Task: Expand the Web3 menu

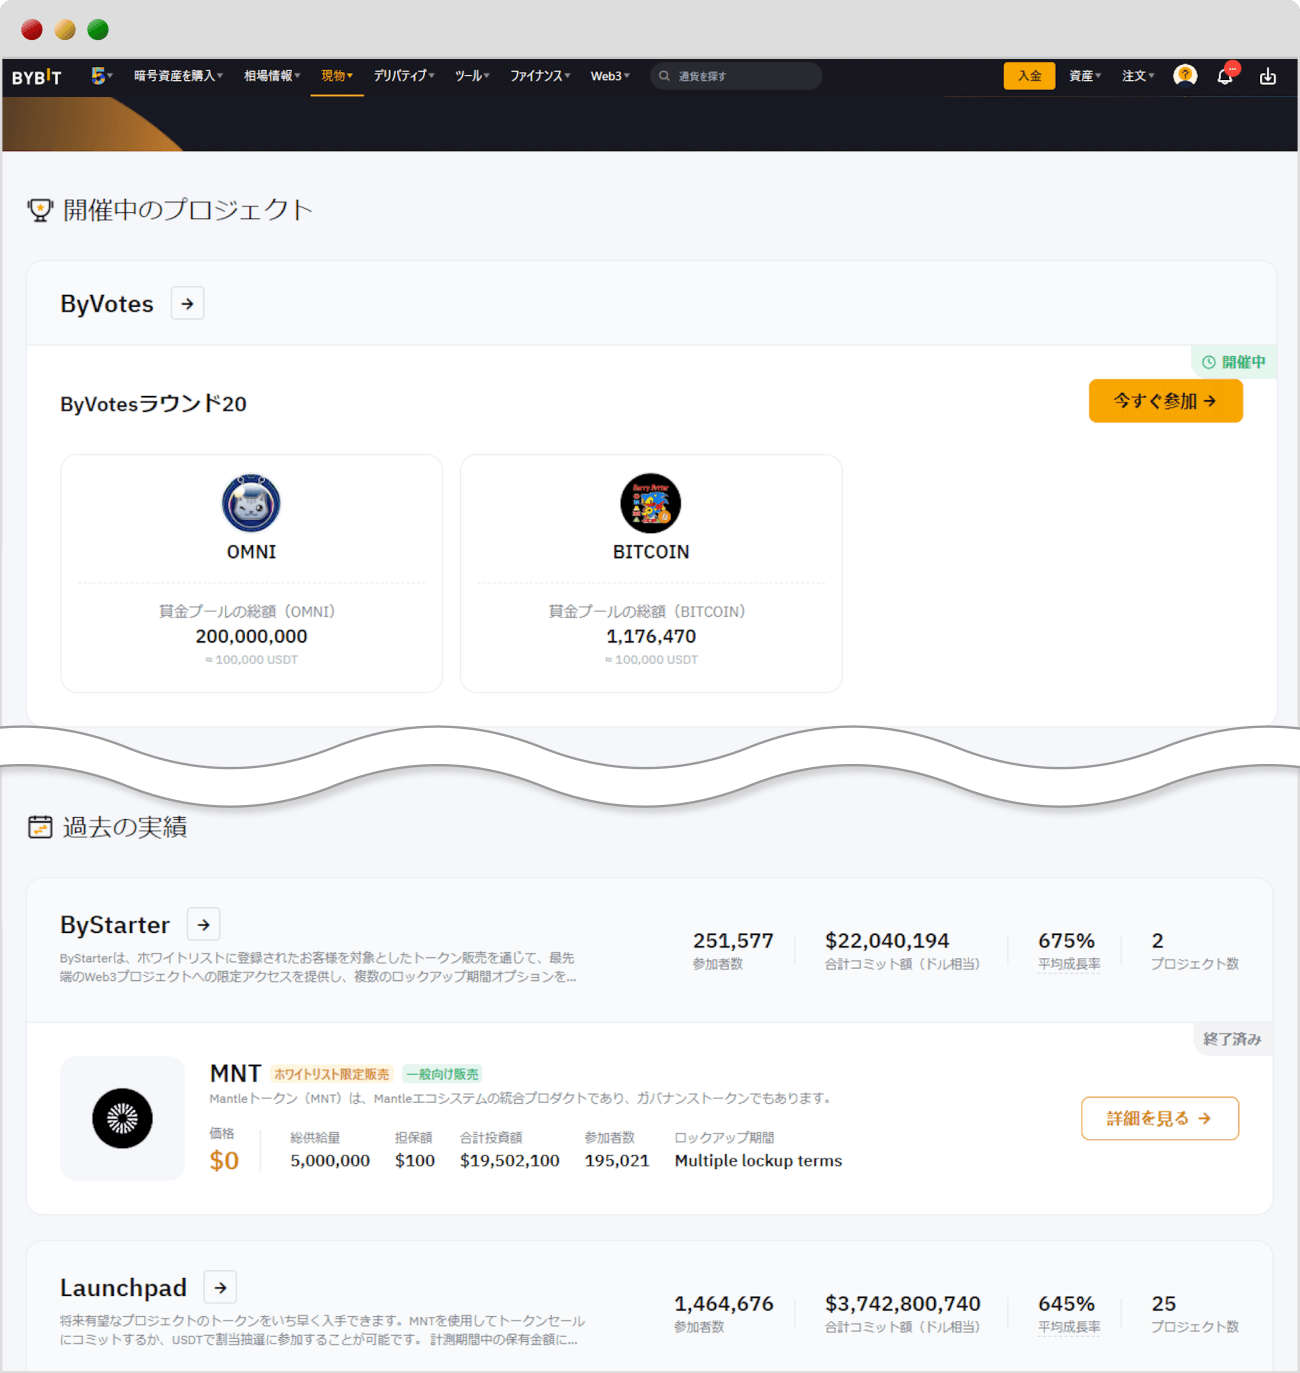Action: point(610,76)
